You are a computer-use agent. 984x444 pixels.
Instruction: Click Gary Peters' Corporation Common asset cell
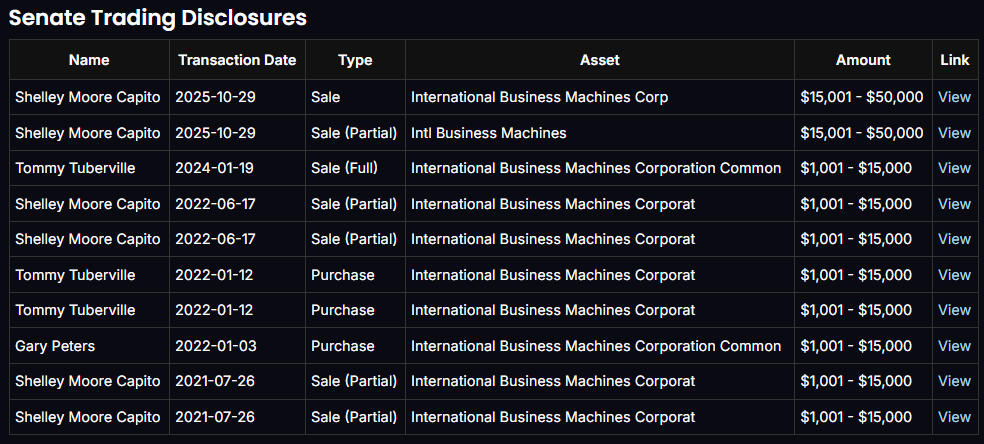[x=596, y=346]
